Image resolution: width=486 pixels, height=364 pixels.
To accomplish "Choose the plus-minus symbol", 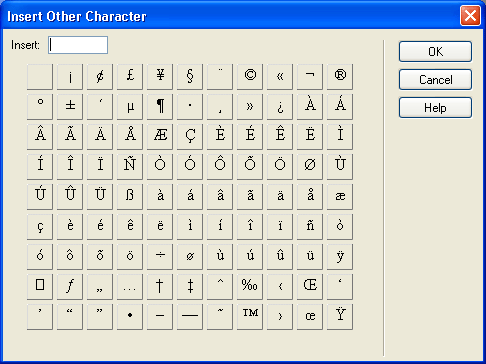I will (70, 107).
